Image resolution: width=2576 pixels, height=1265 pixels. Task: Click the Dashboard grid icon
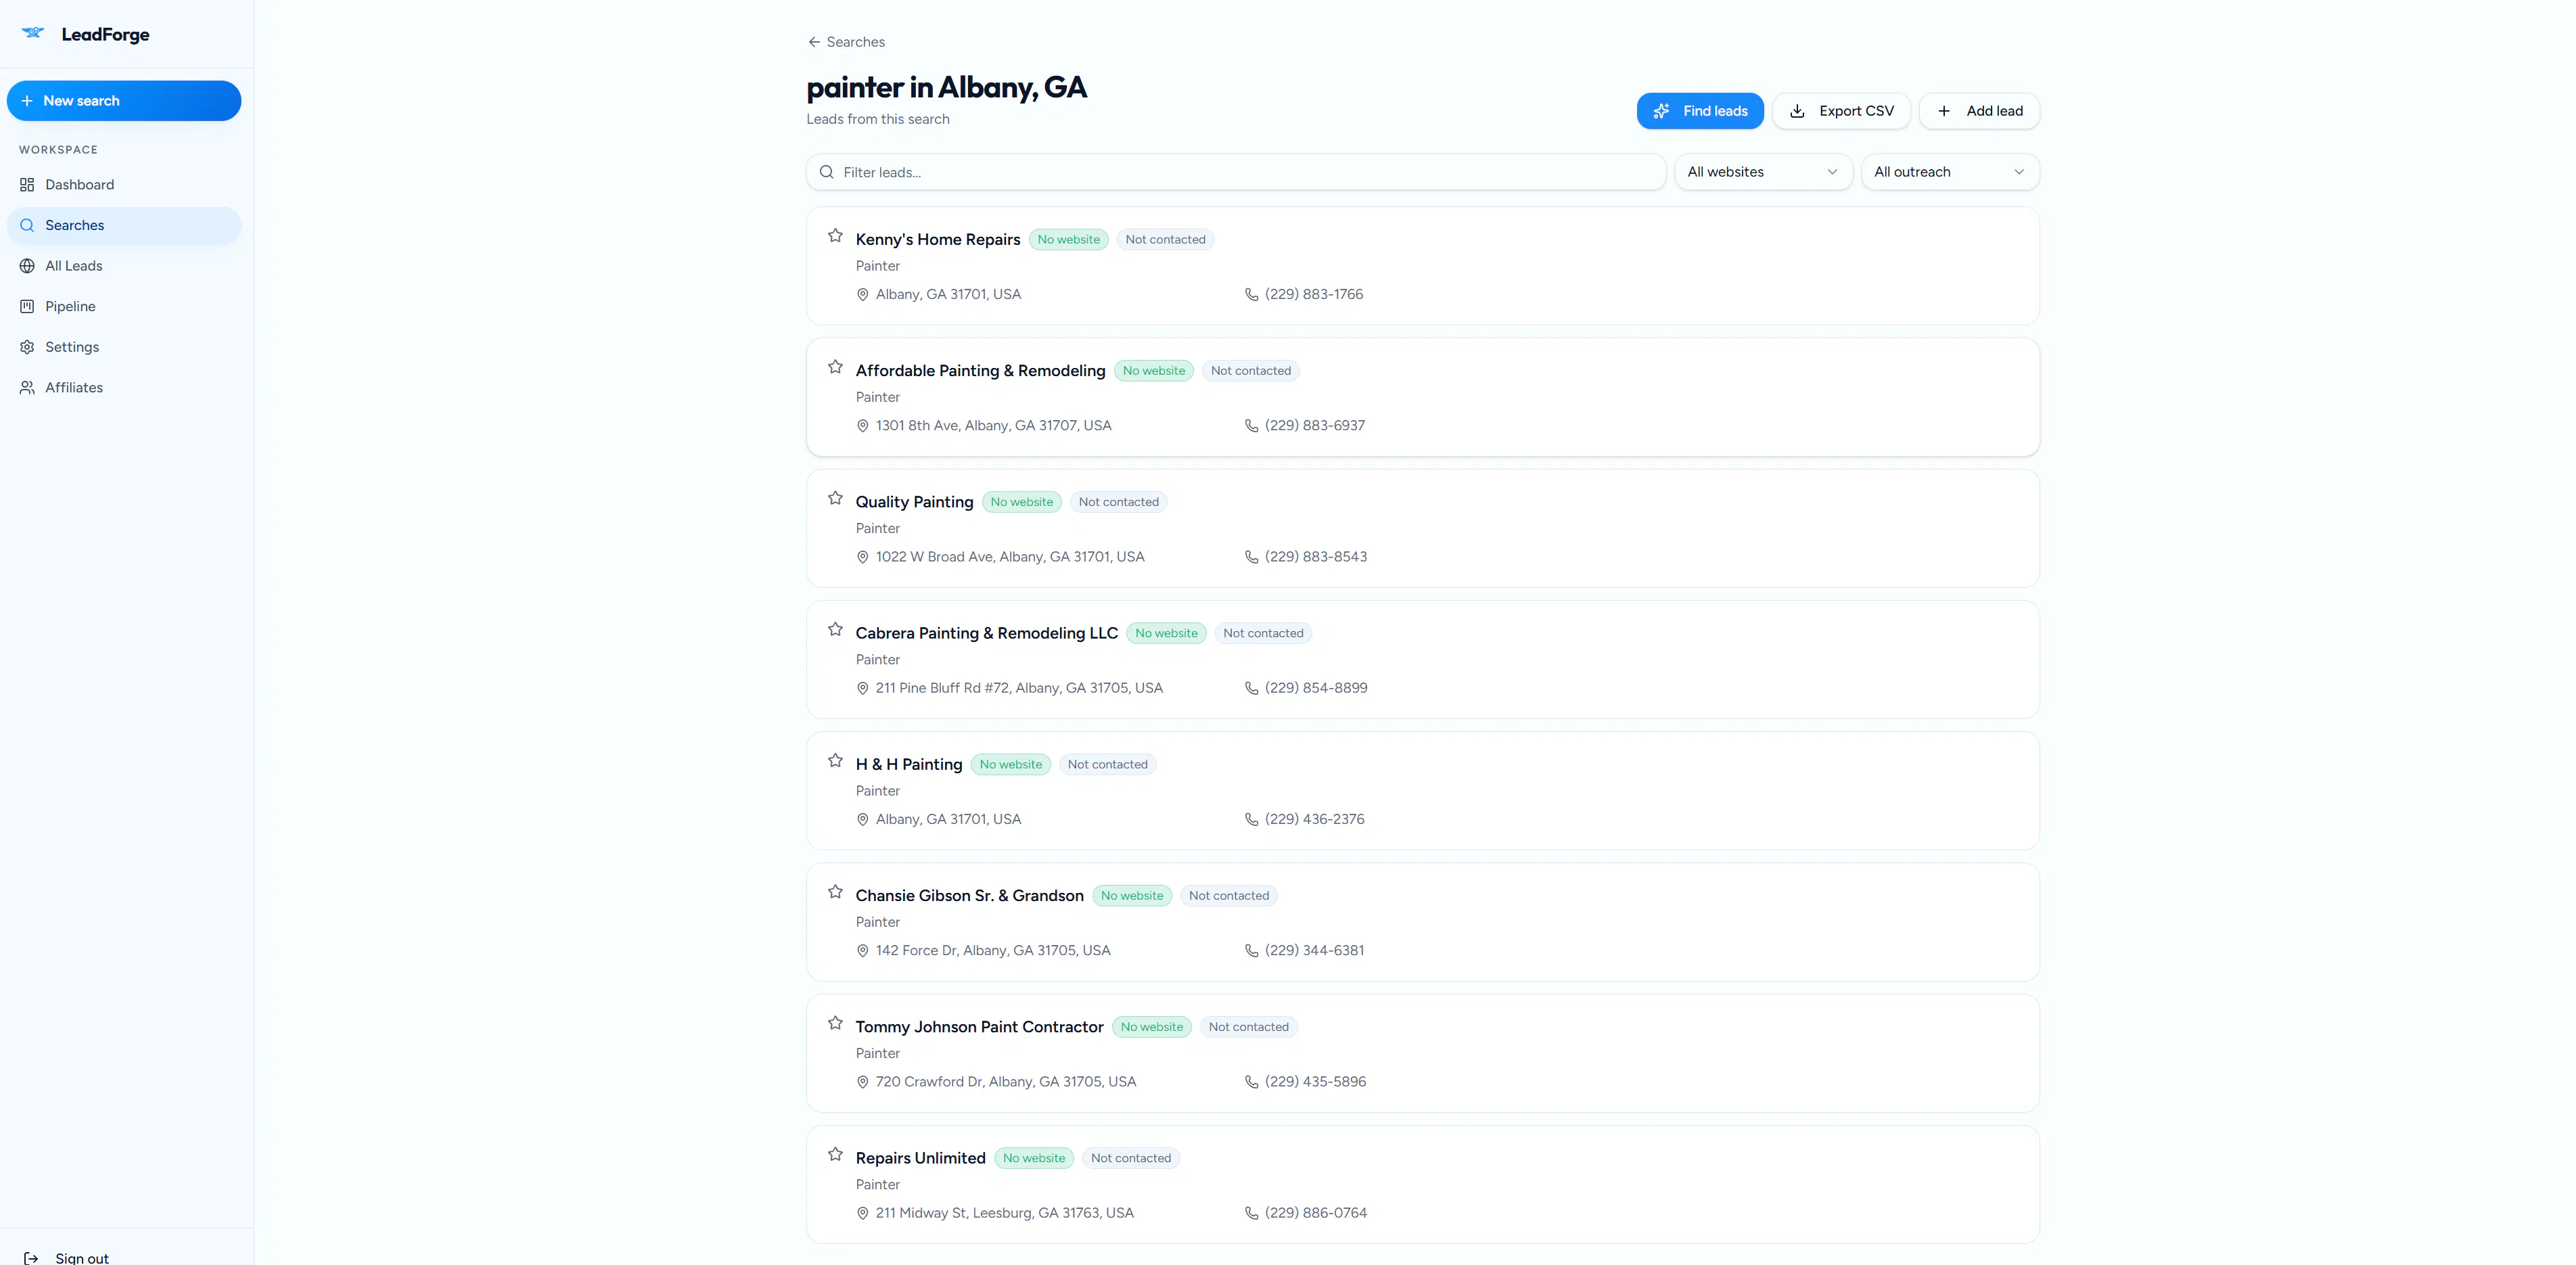[27, 185]
